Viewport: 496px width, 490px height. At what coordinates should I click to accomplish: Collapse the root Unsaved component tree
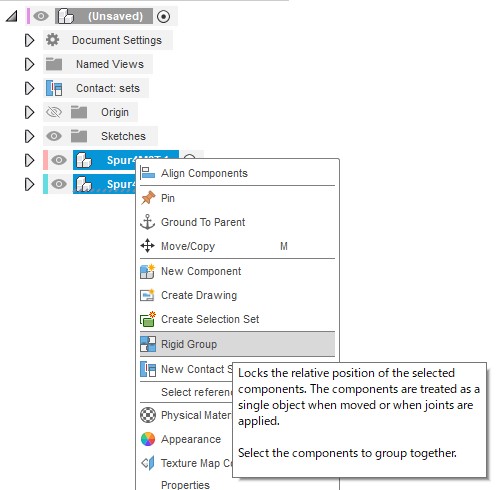(x=12, y=16)
